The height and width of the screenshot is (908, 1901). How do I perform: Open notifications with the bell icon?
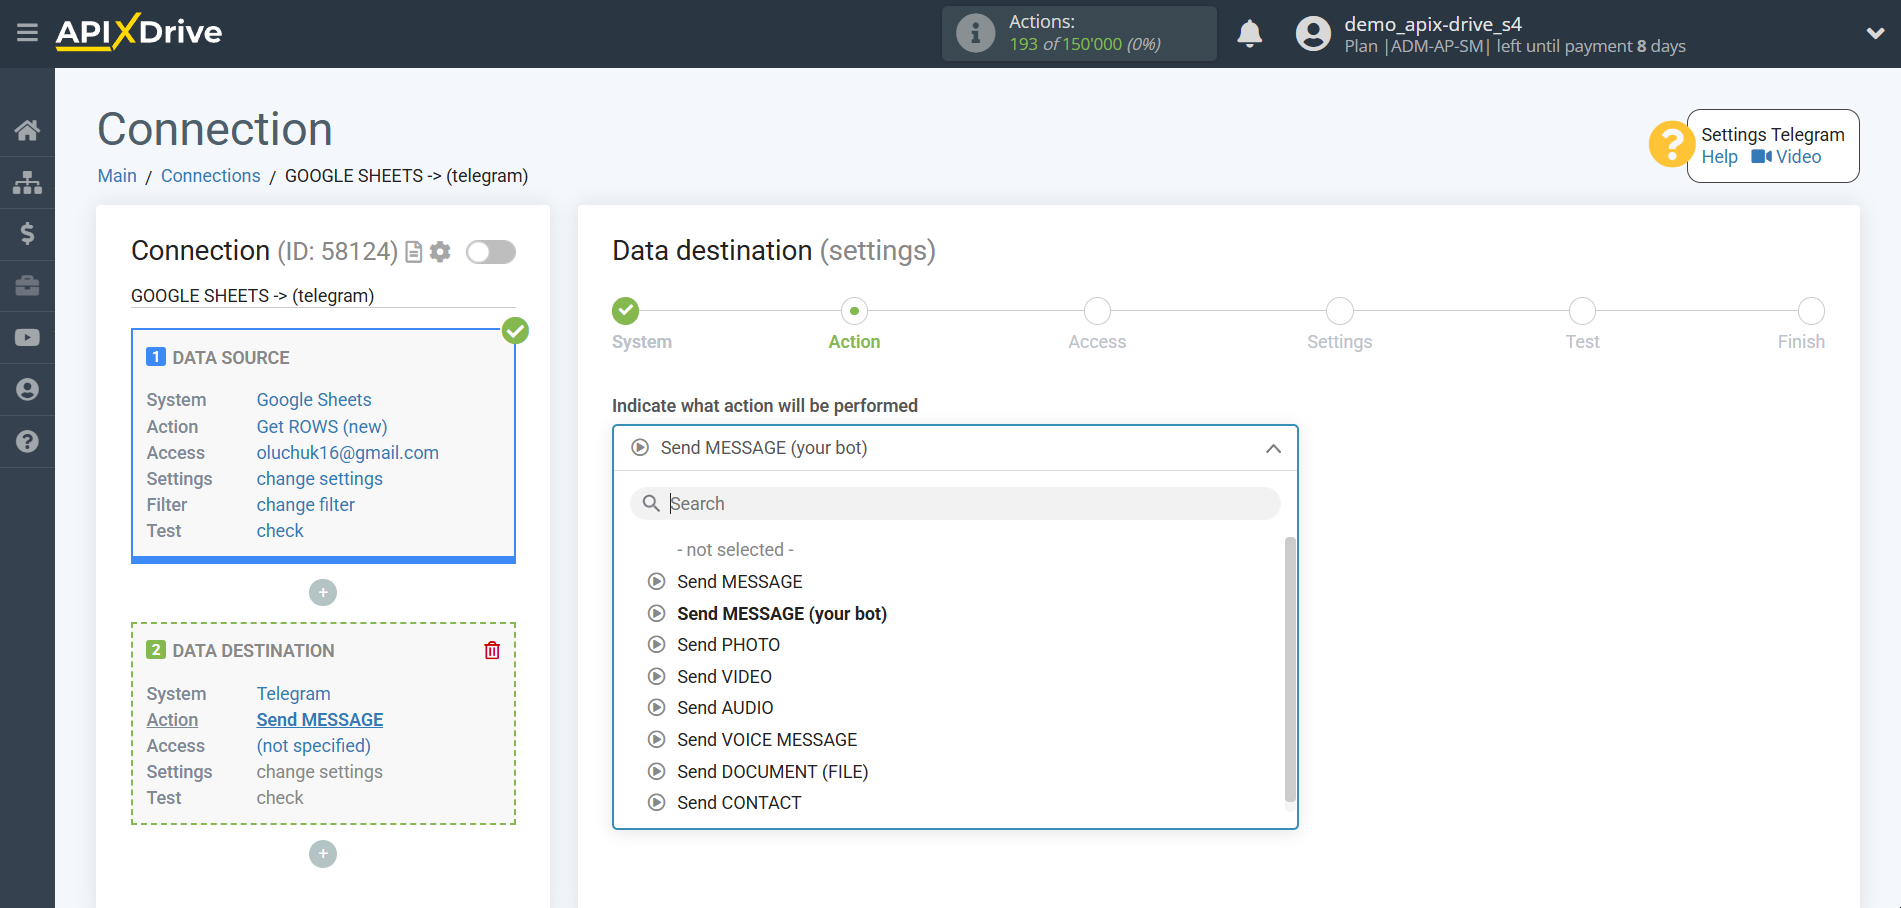point(1249,33)
